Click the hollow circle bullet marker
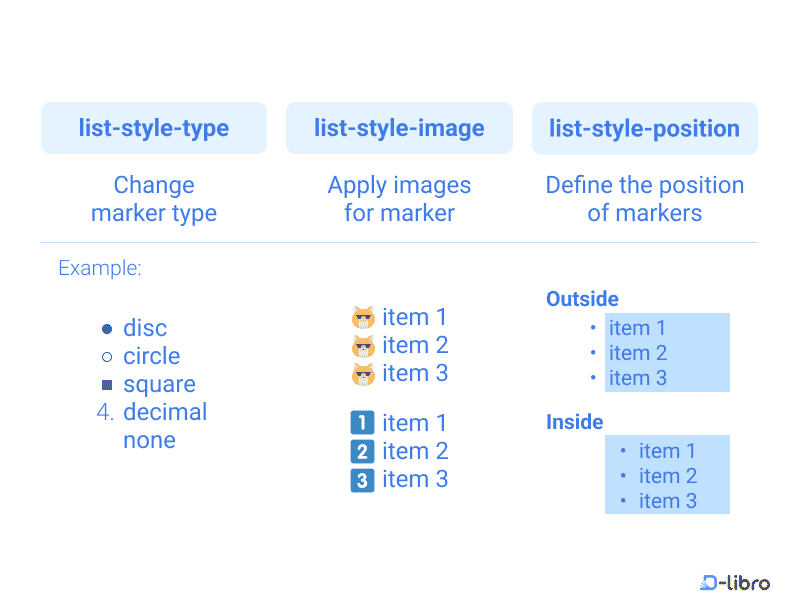The width and height of the screenshot is (800, 600). (107, 357)
